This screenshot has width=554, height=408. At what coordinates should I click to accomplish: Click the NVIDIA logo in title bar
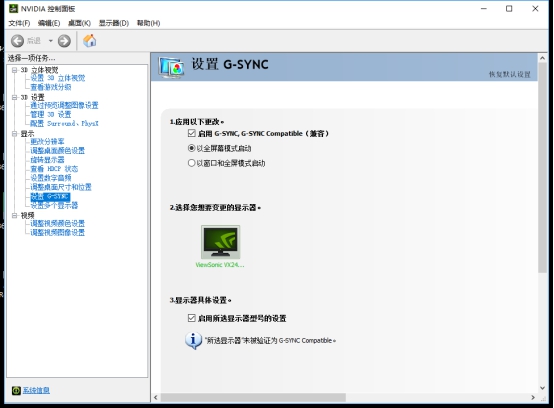tap(13, 8)
